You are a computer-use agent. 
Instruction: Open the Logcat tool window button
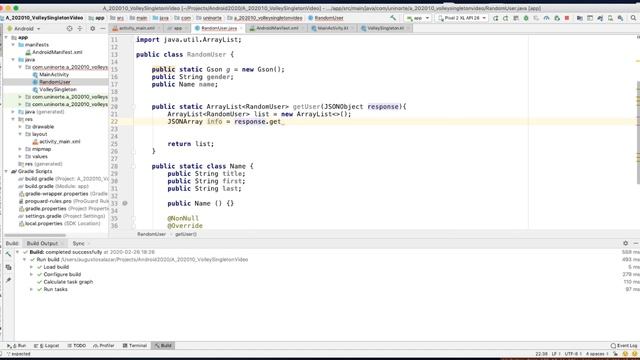coord(46,346)
